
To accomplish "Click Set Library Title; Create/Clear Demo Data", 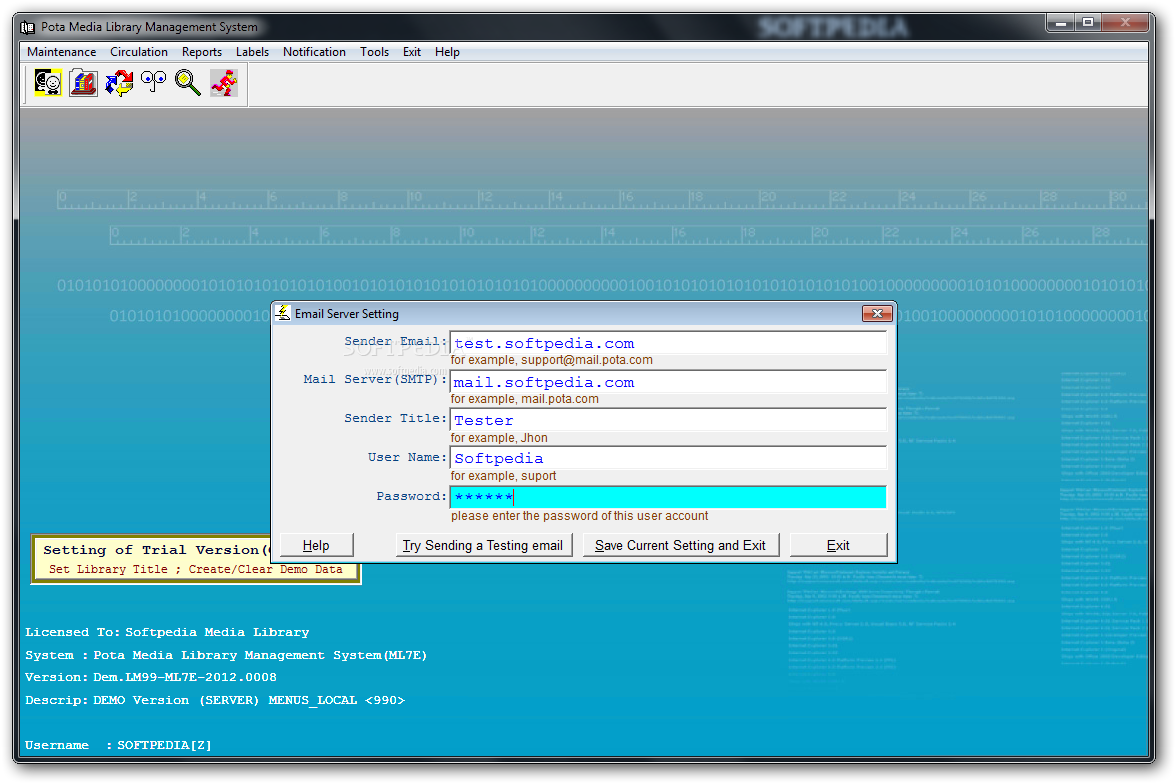I will [x=196, y=569].
